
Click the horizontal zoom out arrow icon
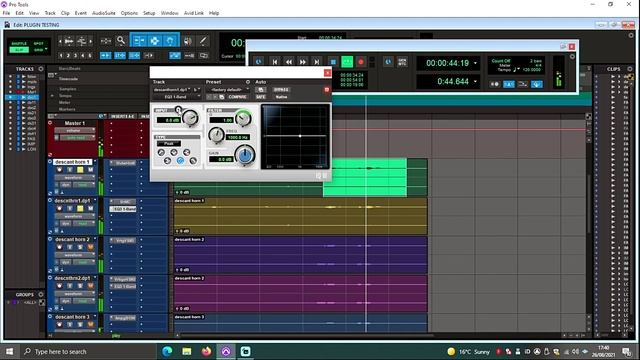pos(60,41)
